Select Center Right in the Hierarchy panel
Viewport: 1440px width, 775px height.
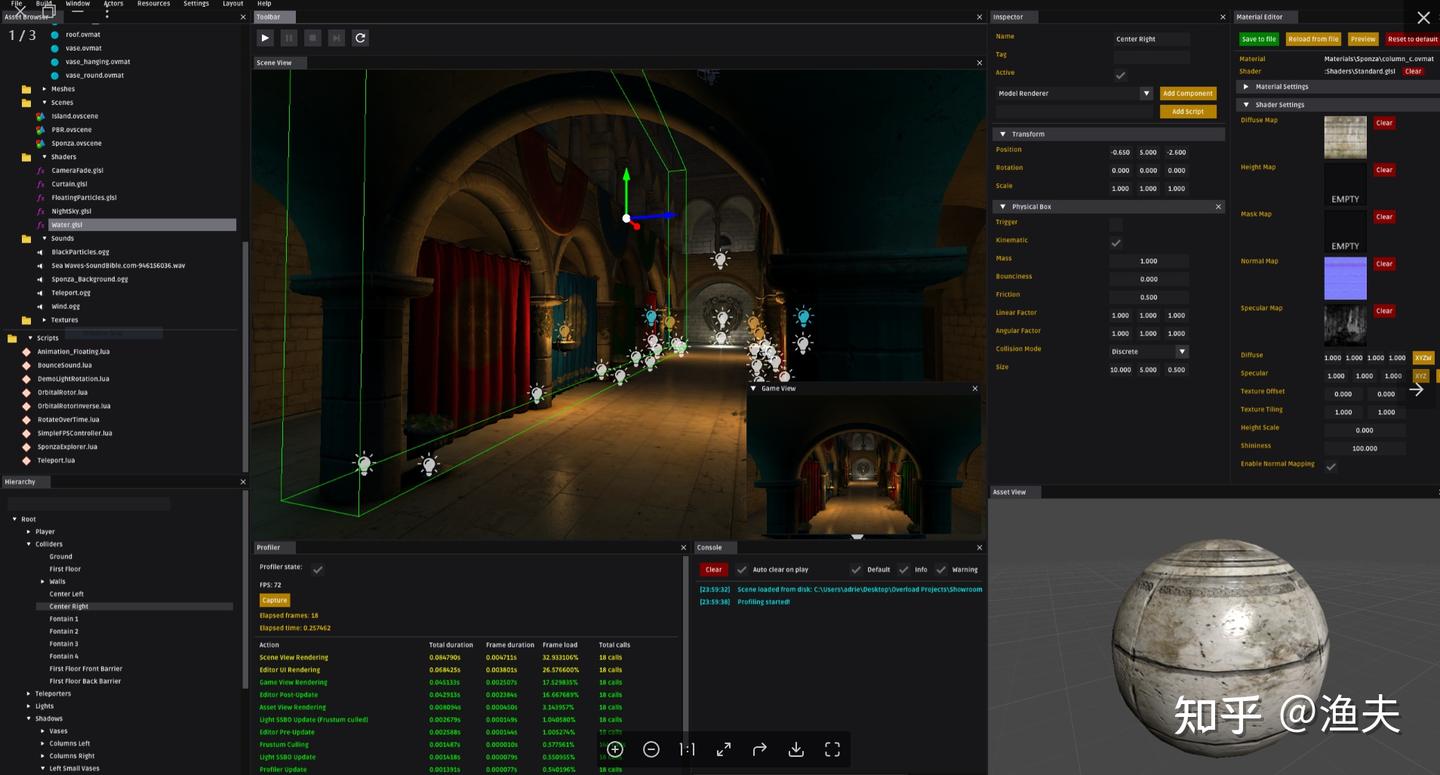click(70, 606)
